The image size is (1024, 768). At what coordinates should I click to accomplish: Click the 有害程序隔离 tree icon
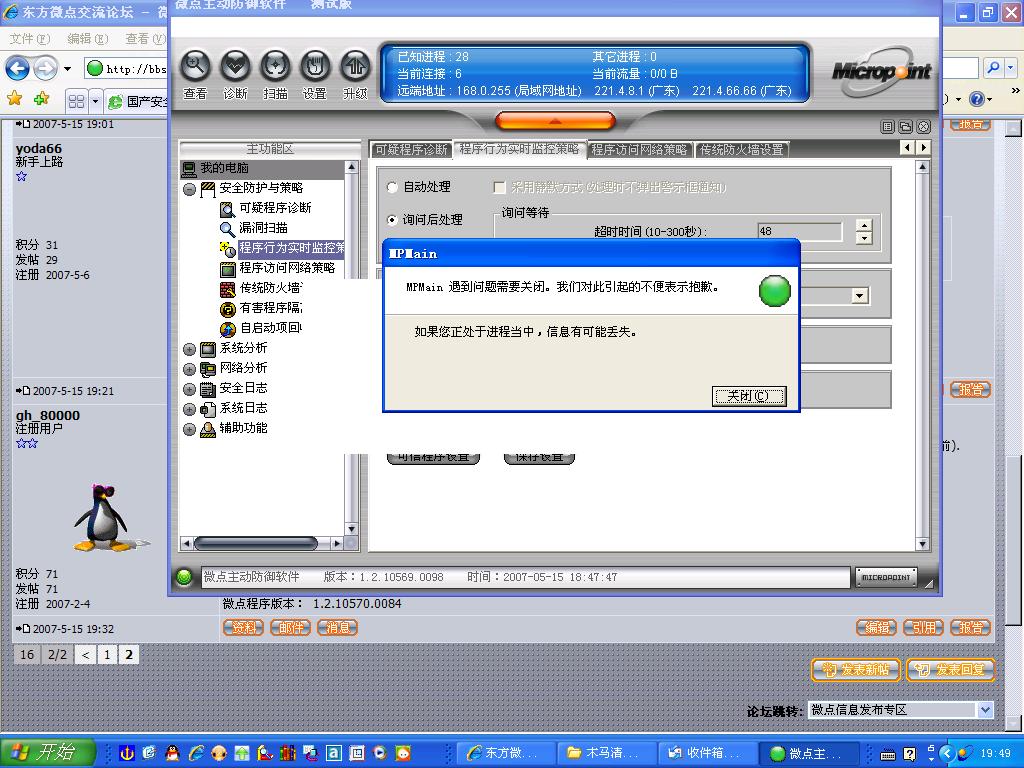pos(227,309)
